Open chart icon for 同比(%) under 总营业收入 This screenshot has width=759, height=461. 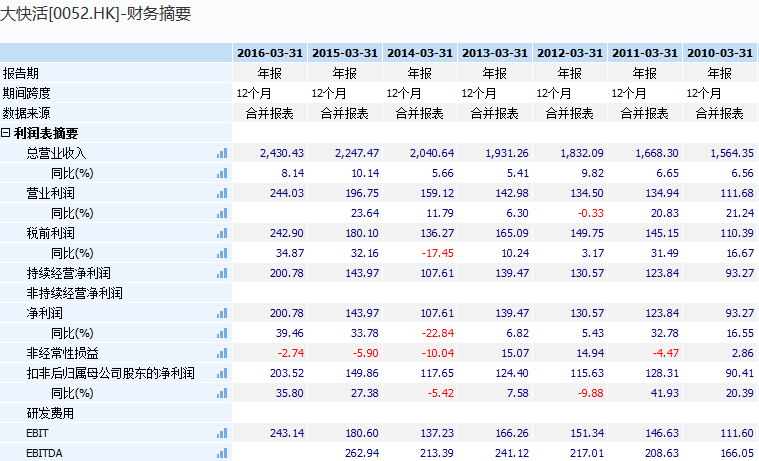(x=222, y=173)
